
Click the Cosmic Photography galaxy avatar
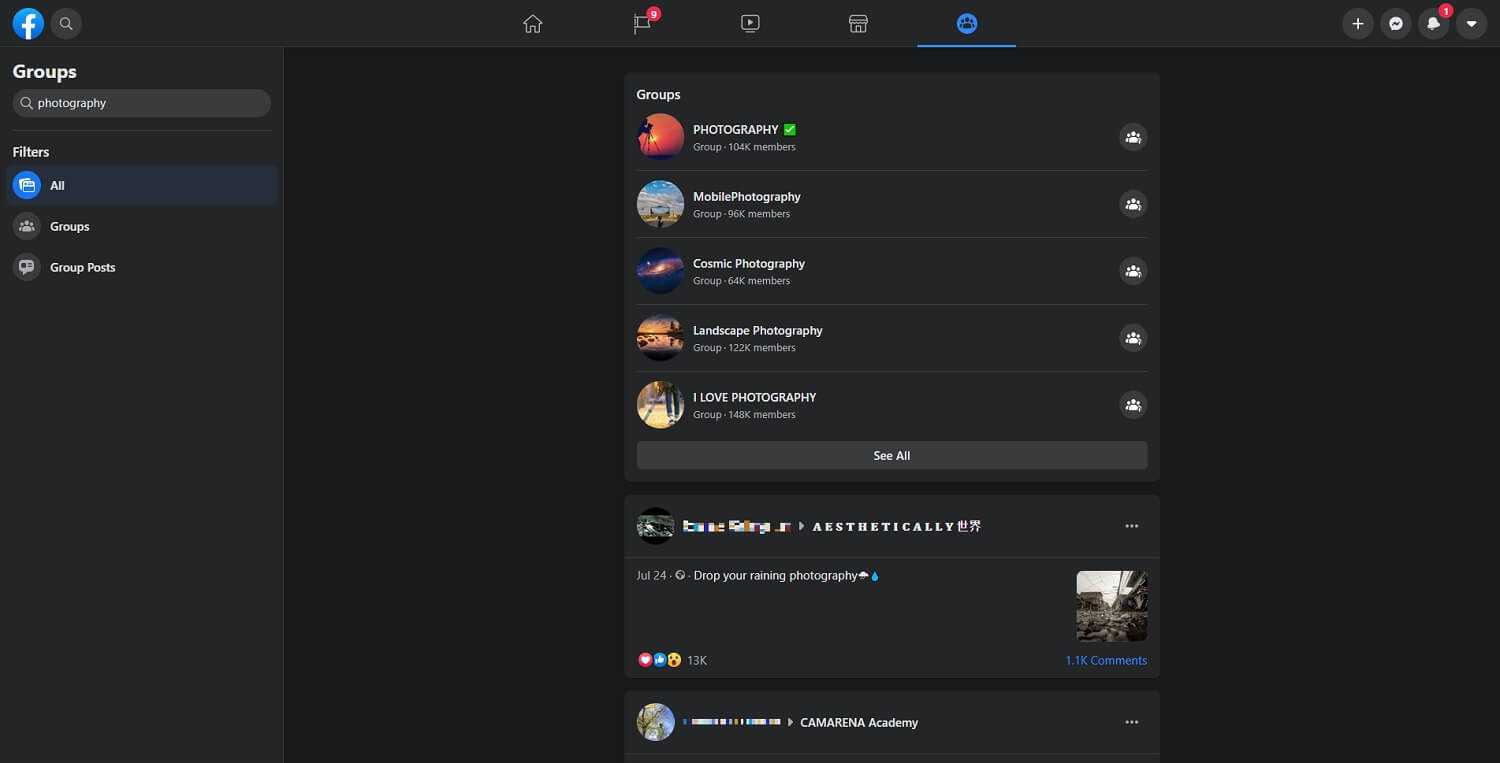point(660,271)
